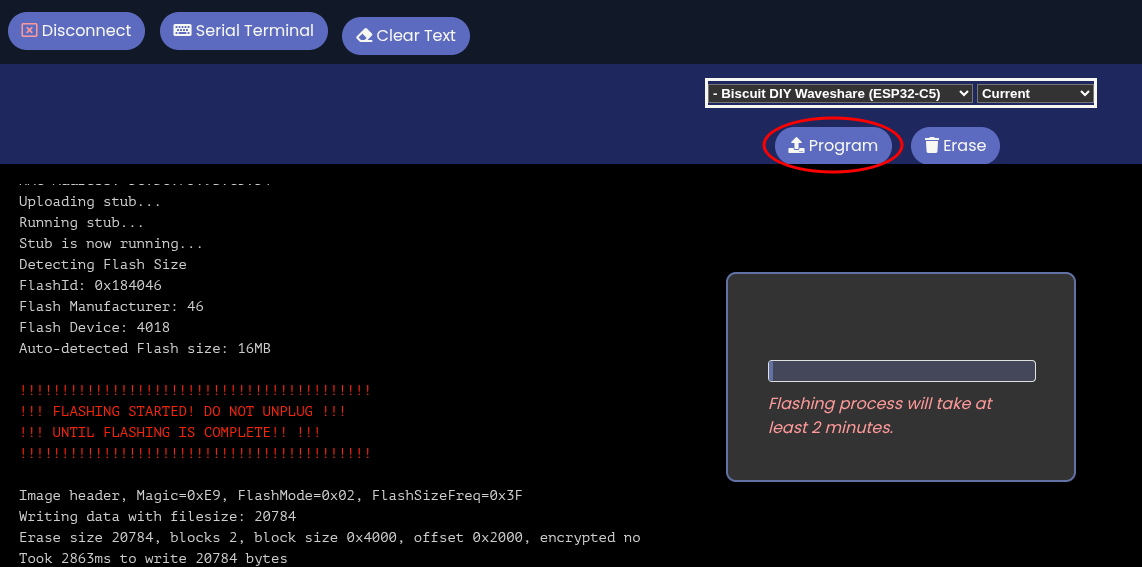Click the 'FlashId: 0x184046' log line
1142x567 pixels.
[x=90, y=285]
